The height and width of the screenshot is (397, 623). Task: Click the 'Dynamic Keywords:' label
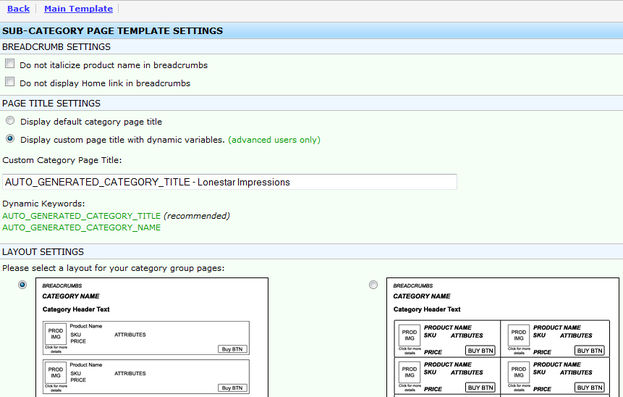tap(44, 204)
